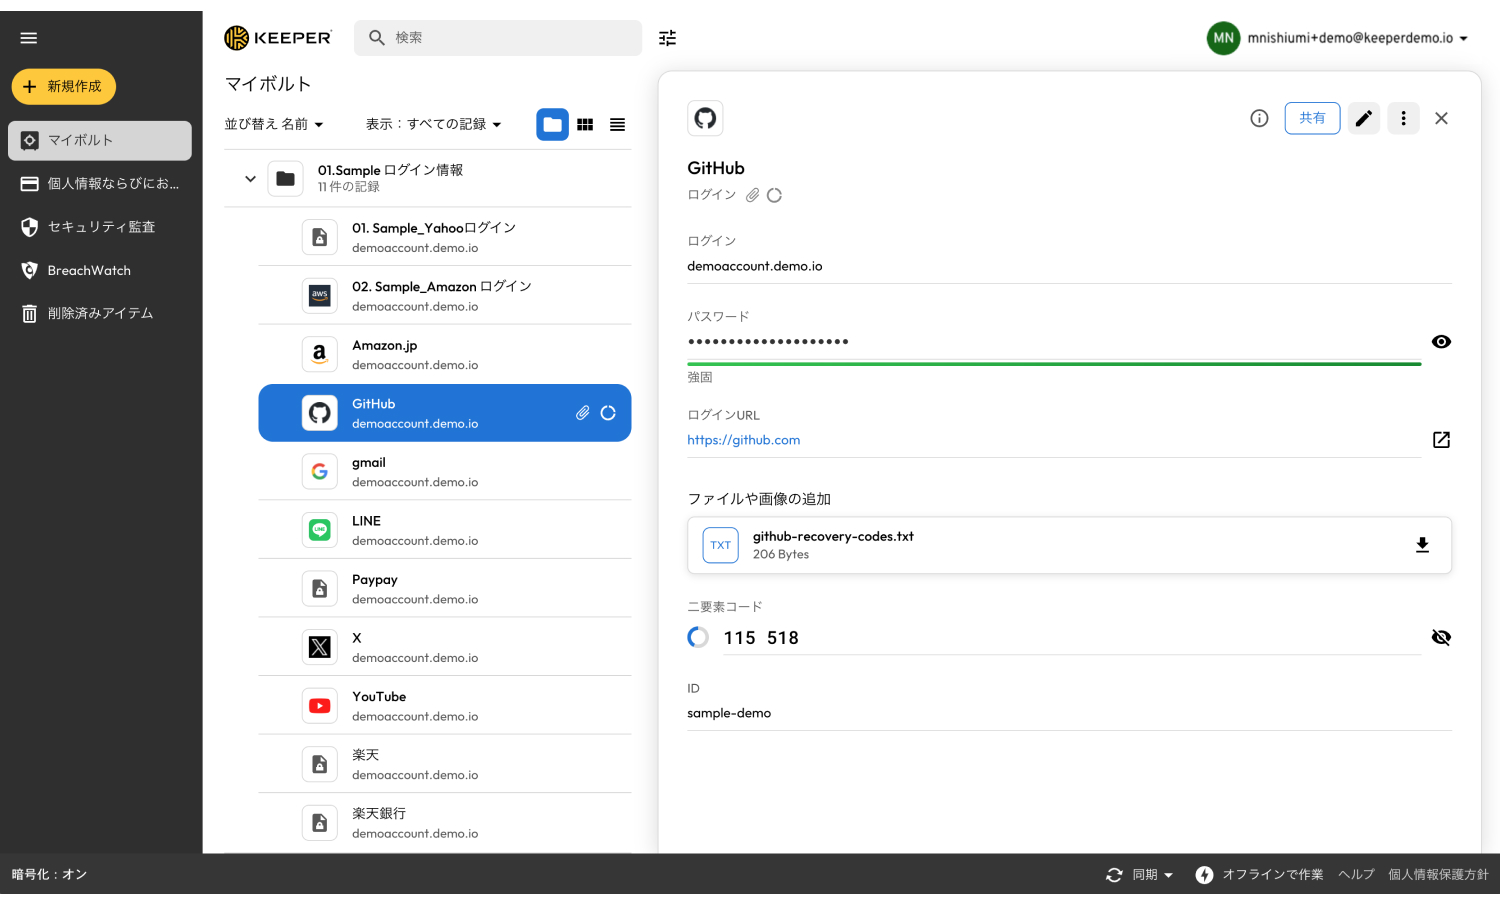
Task: Switch to grid view
Action: [x=585, y=124]
